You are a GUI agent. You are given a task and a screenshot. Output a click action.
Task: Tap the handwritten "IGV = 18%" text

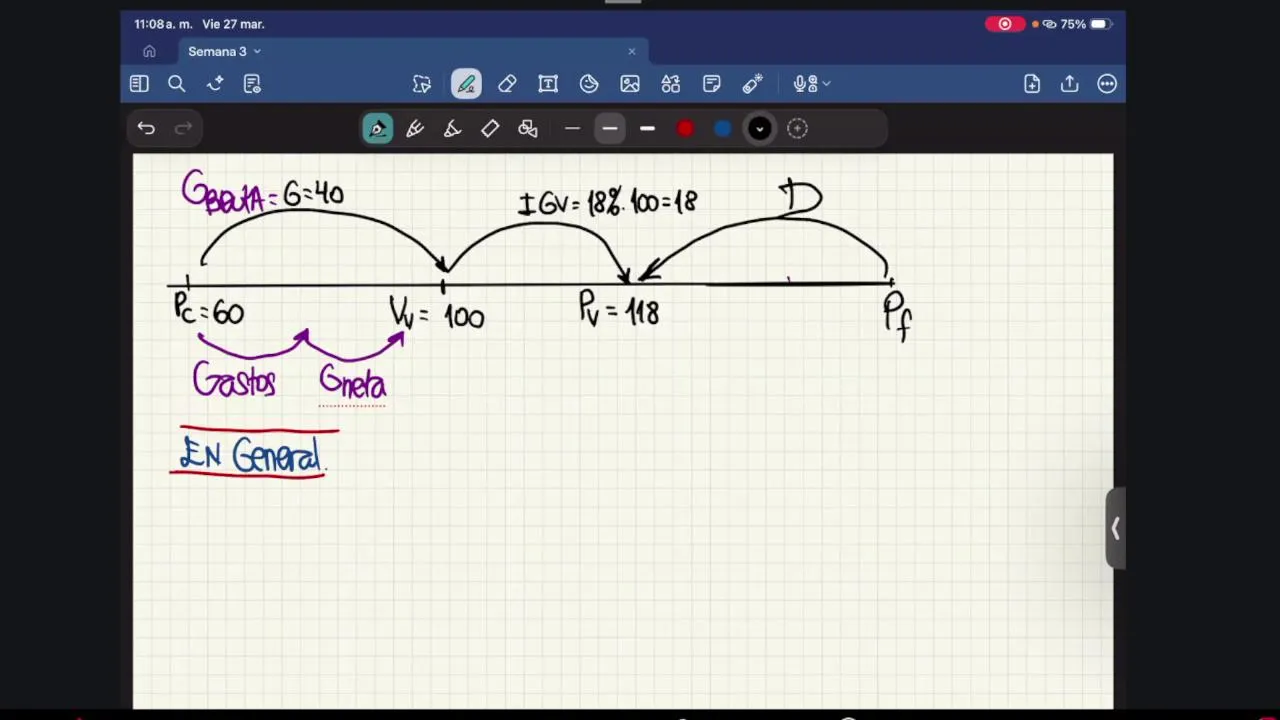click(570, 203)
